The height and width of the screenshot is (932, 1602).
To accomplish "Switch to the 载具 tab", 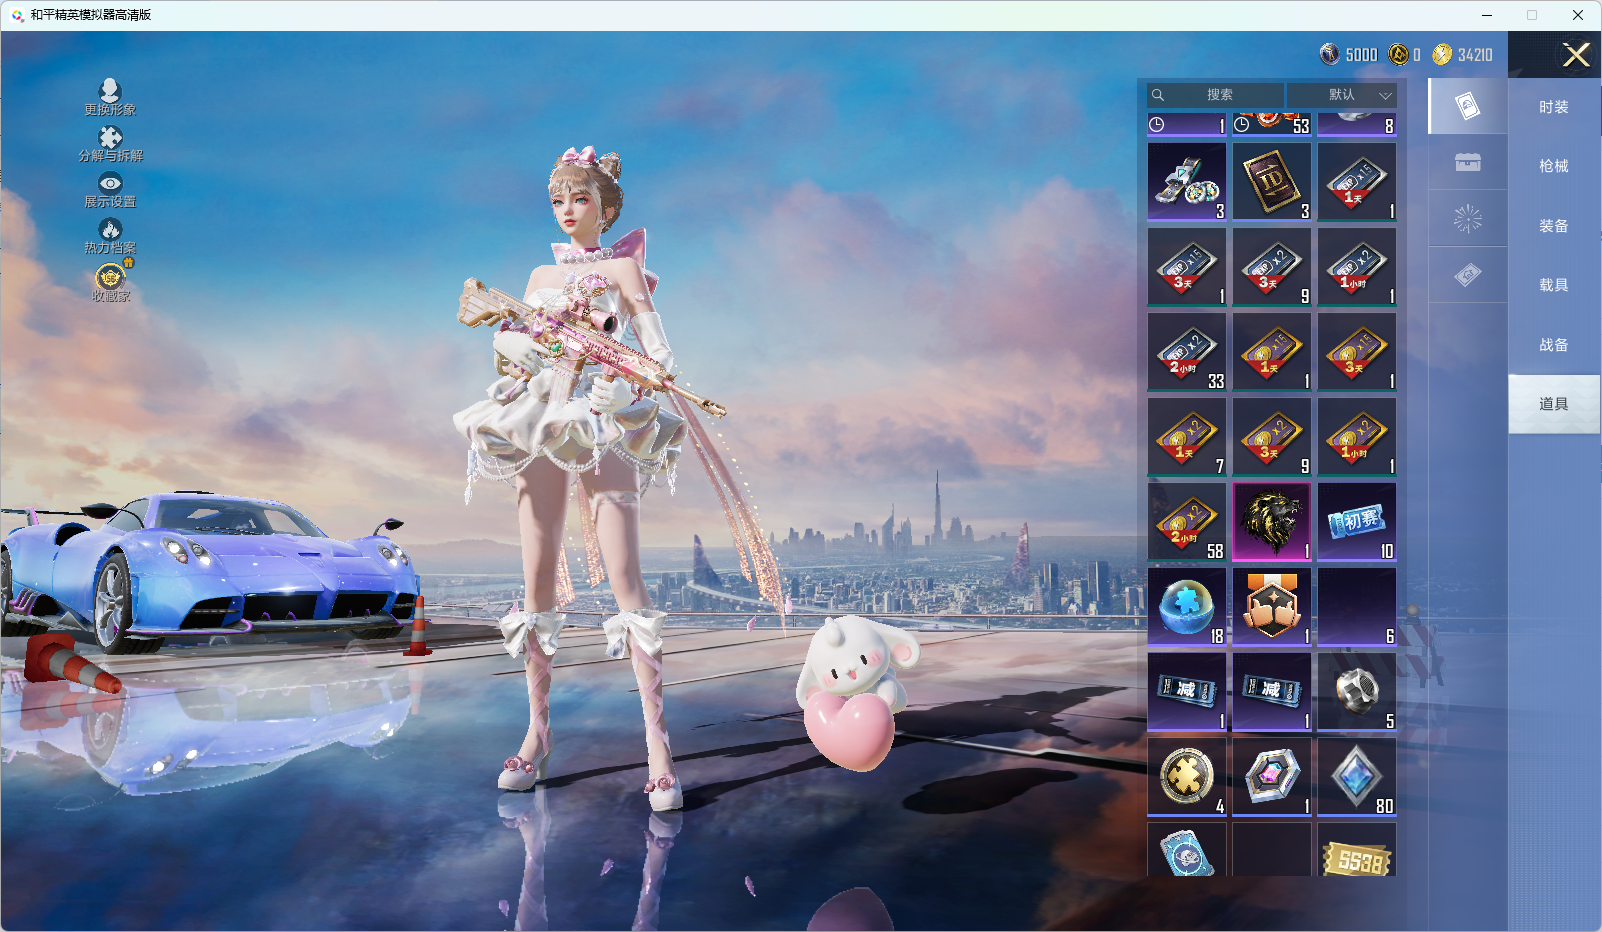I will click(x=1554, y=285).
